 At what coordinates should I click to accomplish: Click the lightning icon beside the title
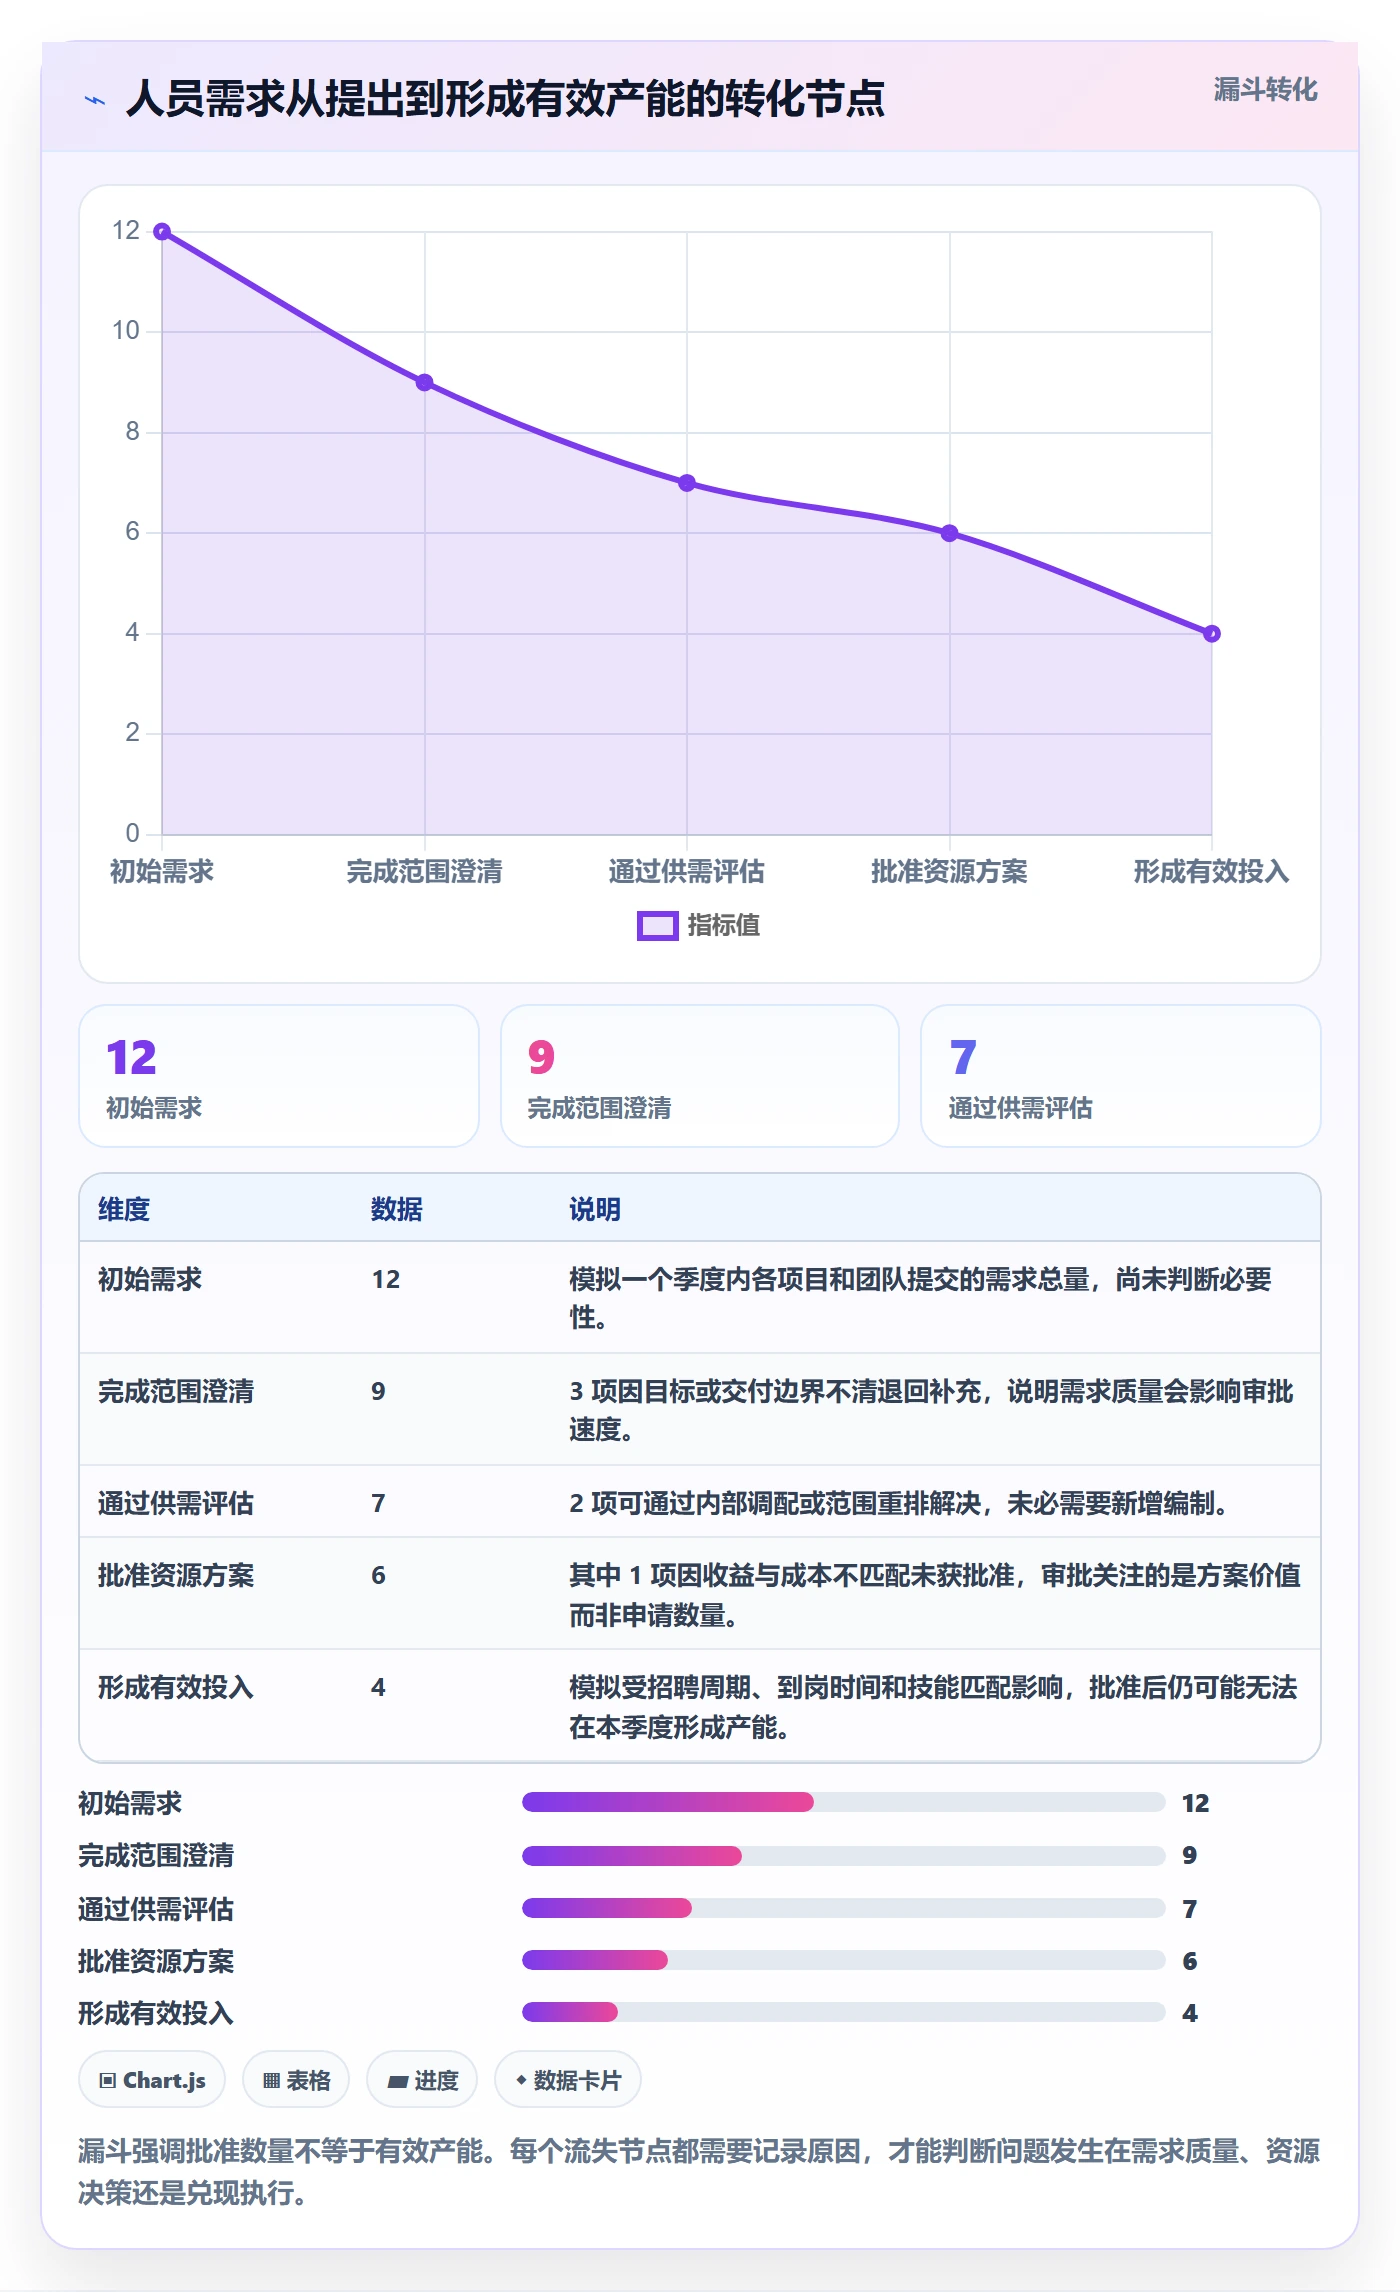(95, 100)
